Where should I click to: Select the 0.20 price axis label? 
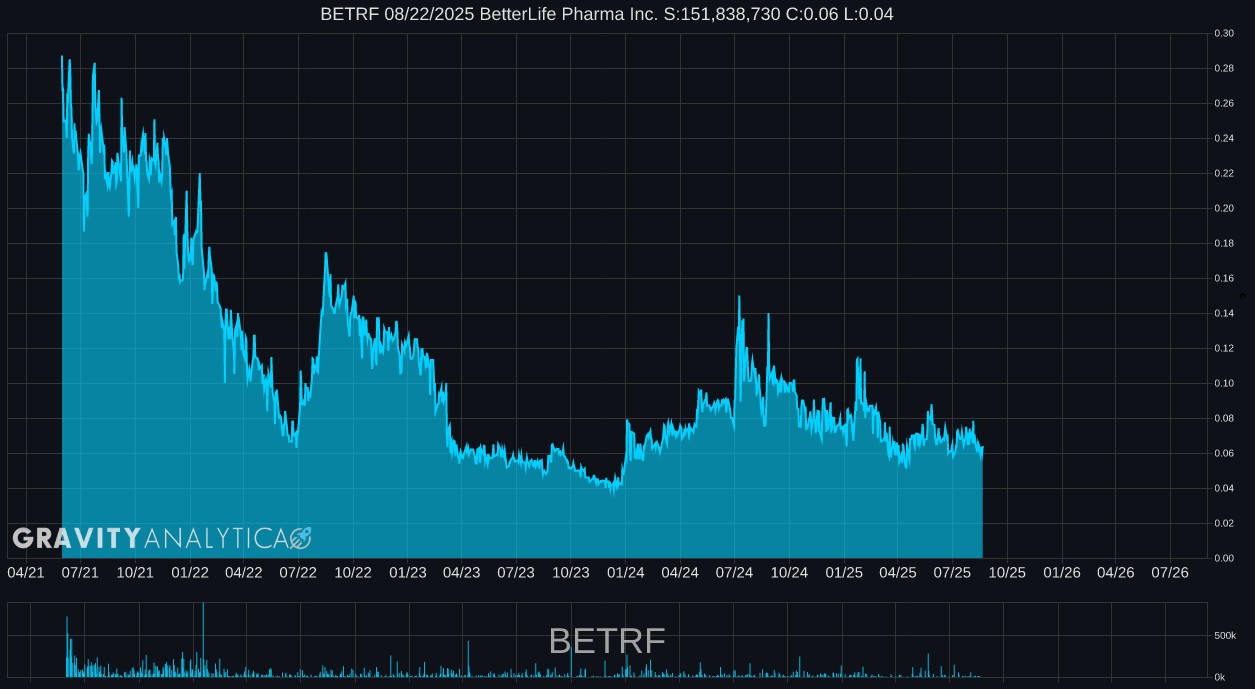[x=1224, y=208]
